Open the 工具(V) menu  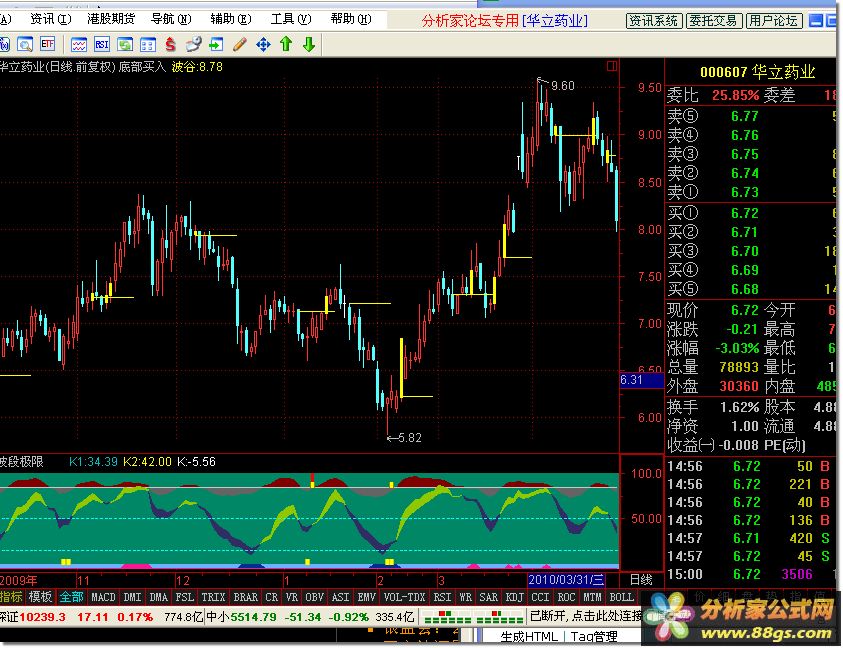coord(291,19)
